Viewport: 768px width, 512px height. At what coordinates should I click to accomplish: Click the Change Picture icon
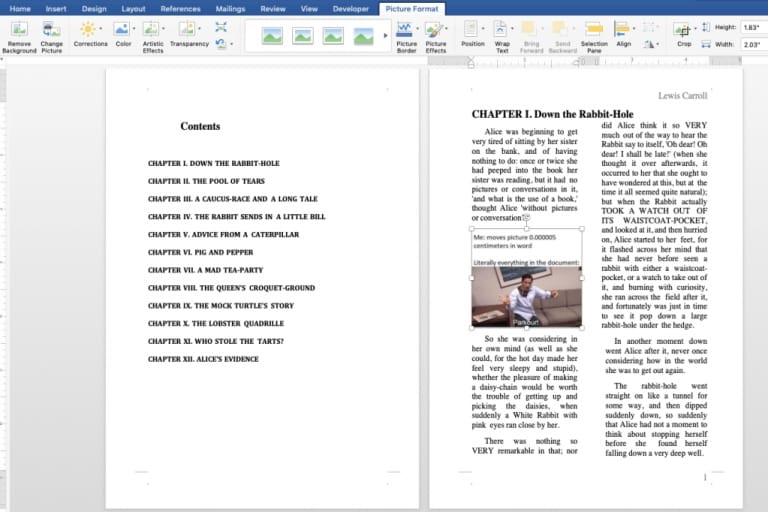click(x=51, y=30)
